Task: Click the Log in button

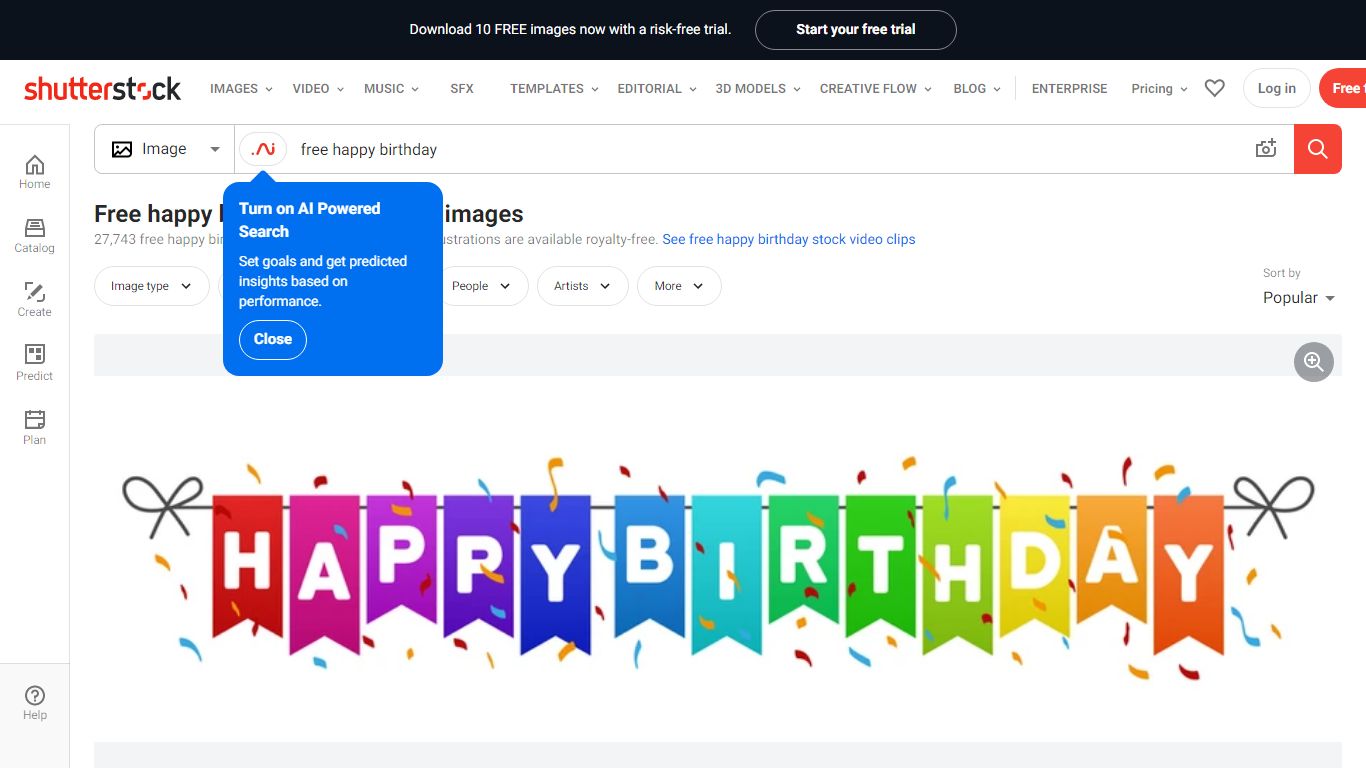Action: pyautogui.click(x=1276, y=88)
